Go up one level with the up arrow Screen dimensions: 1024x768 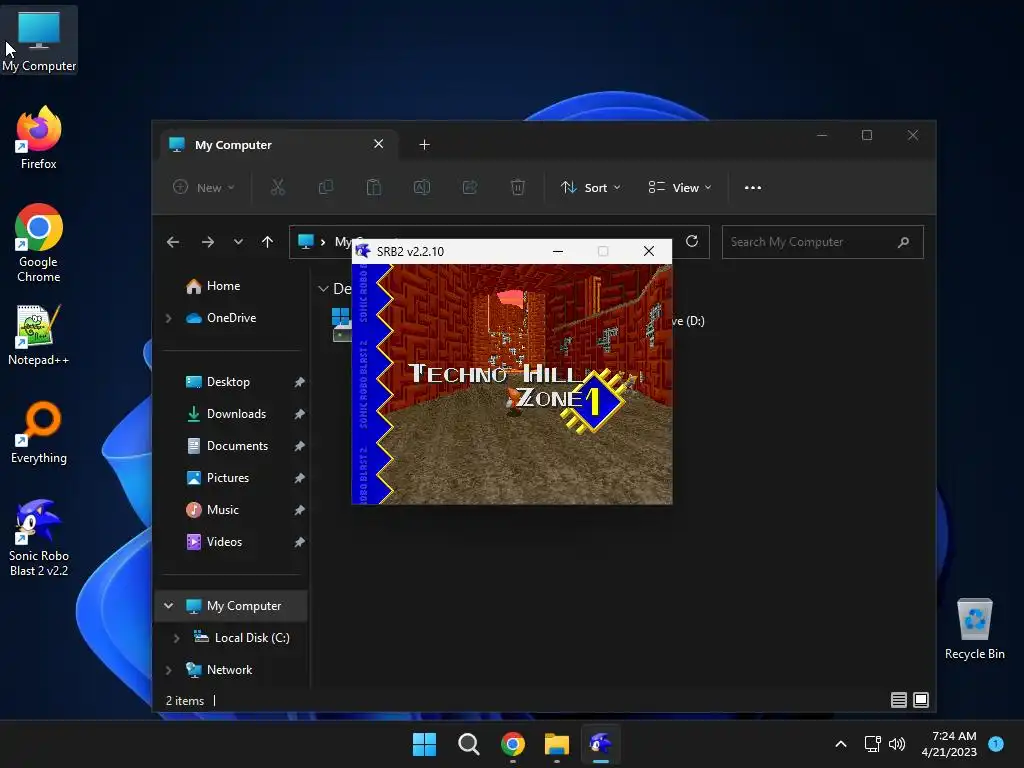(267, 242)
